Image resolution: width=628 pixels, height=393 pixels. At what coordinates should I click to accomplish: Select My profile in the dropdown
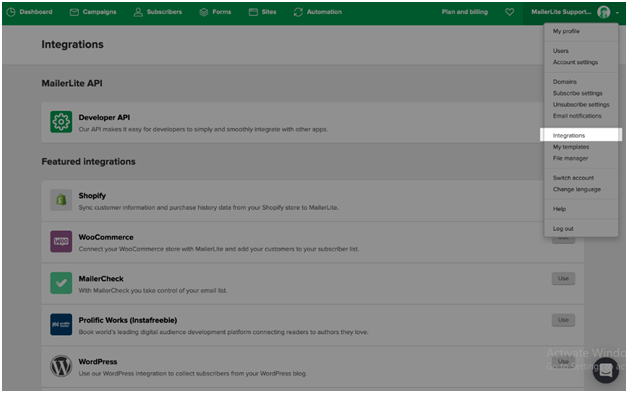click(566, 31)
